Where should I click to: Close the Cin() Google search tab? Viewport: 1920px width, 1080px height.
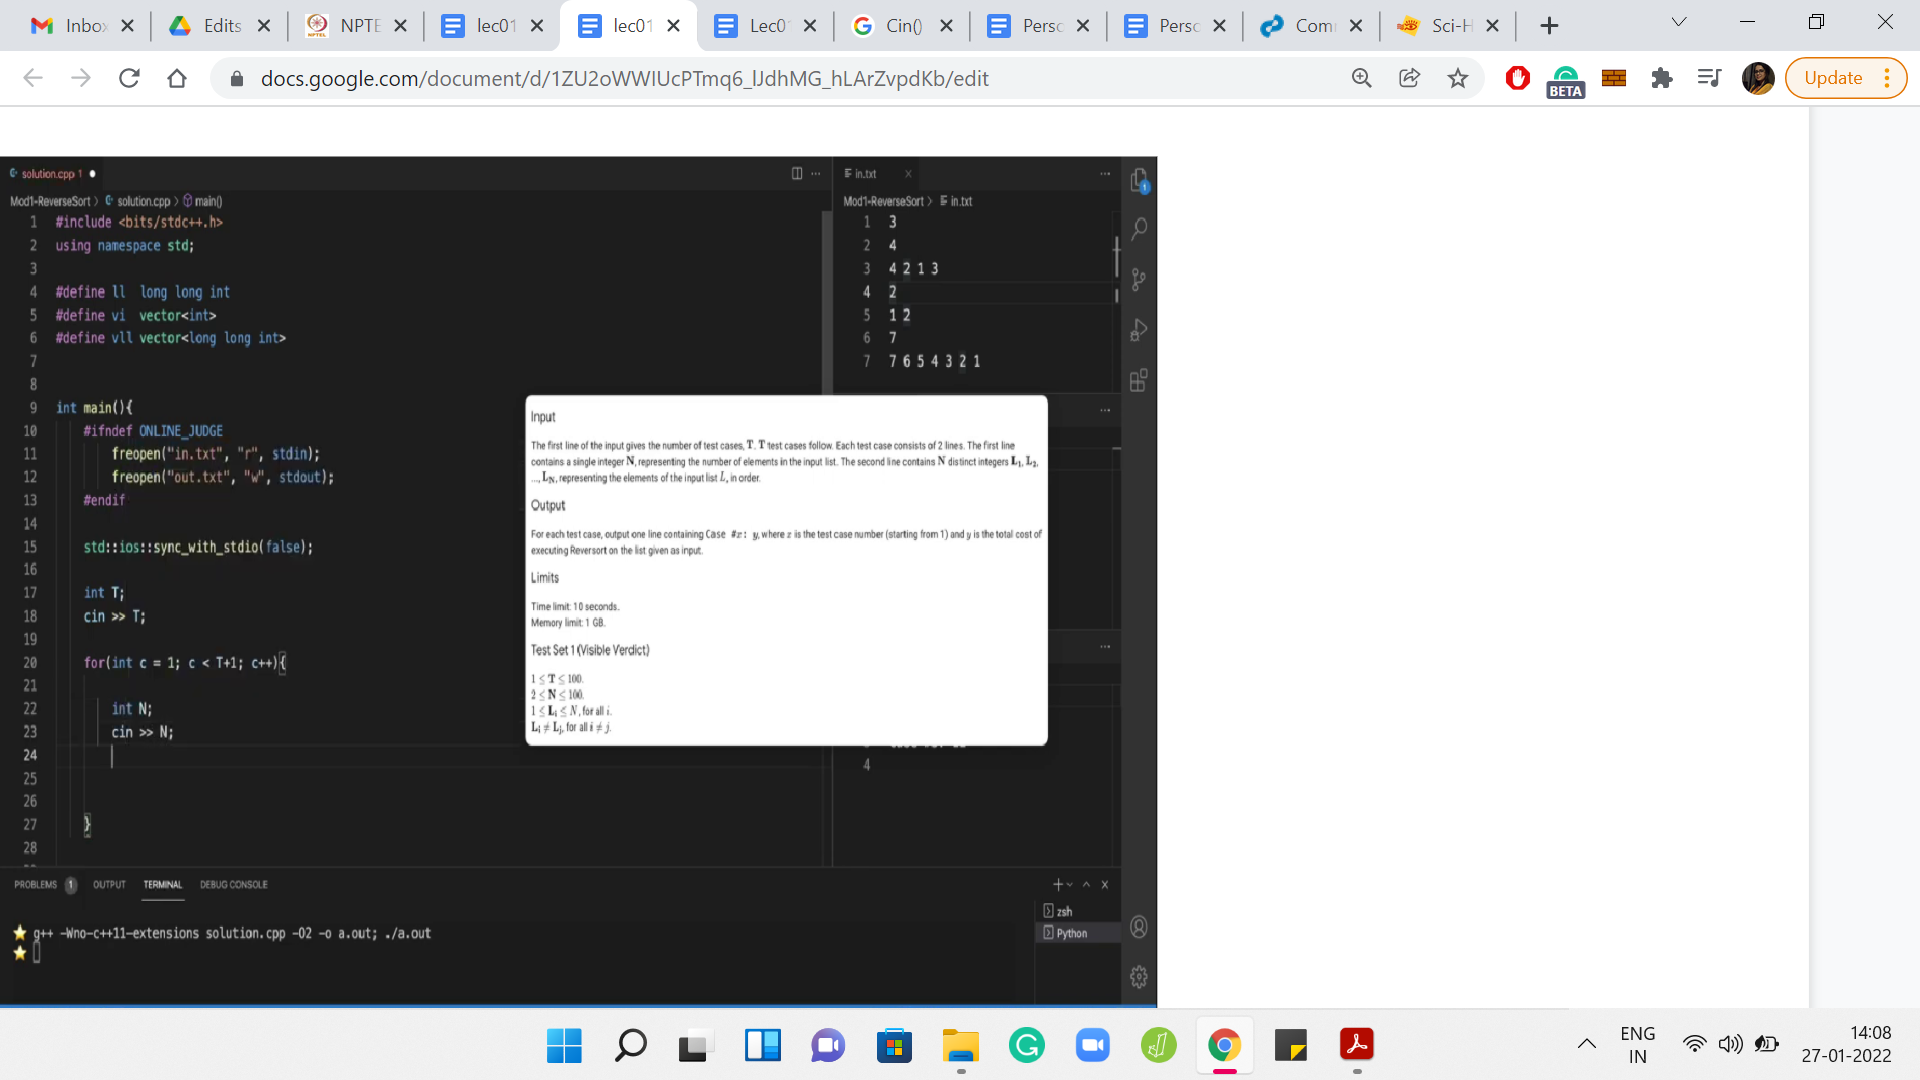[x=946, y=26]
